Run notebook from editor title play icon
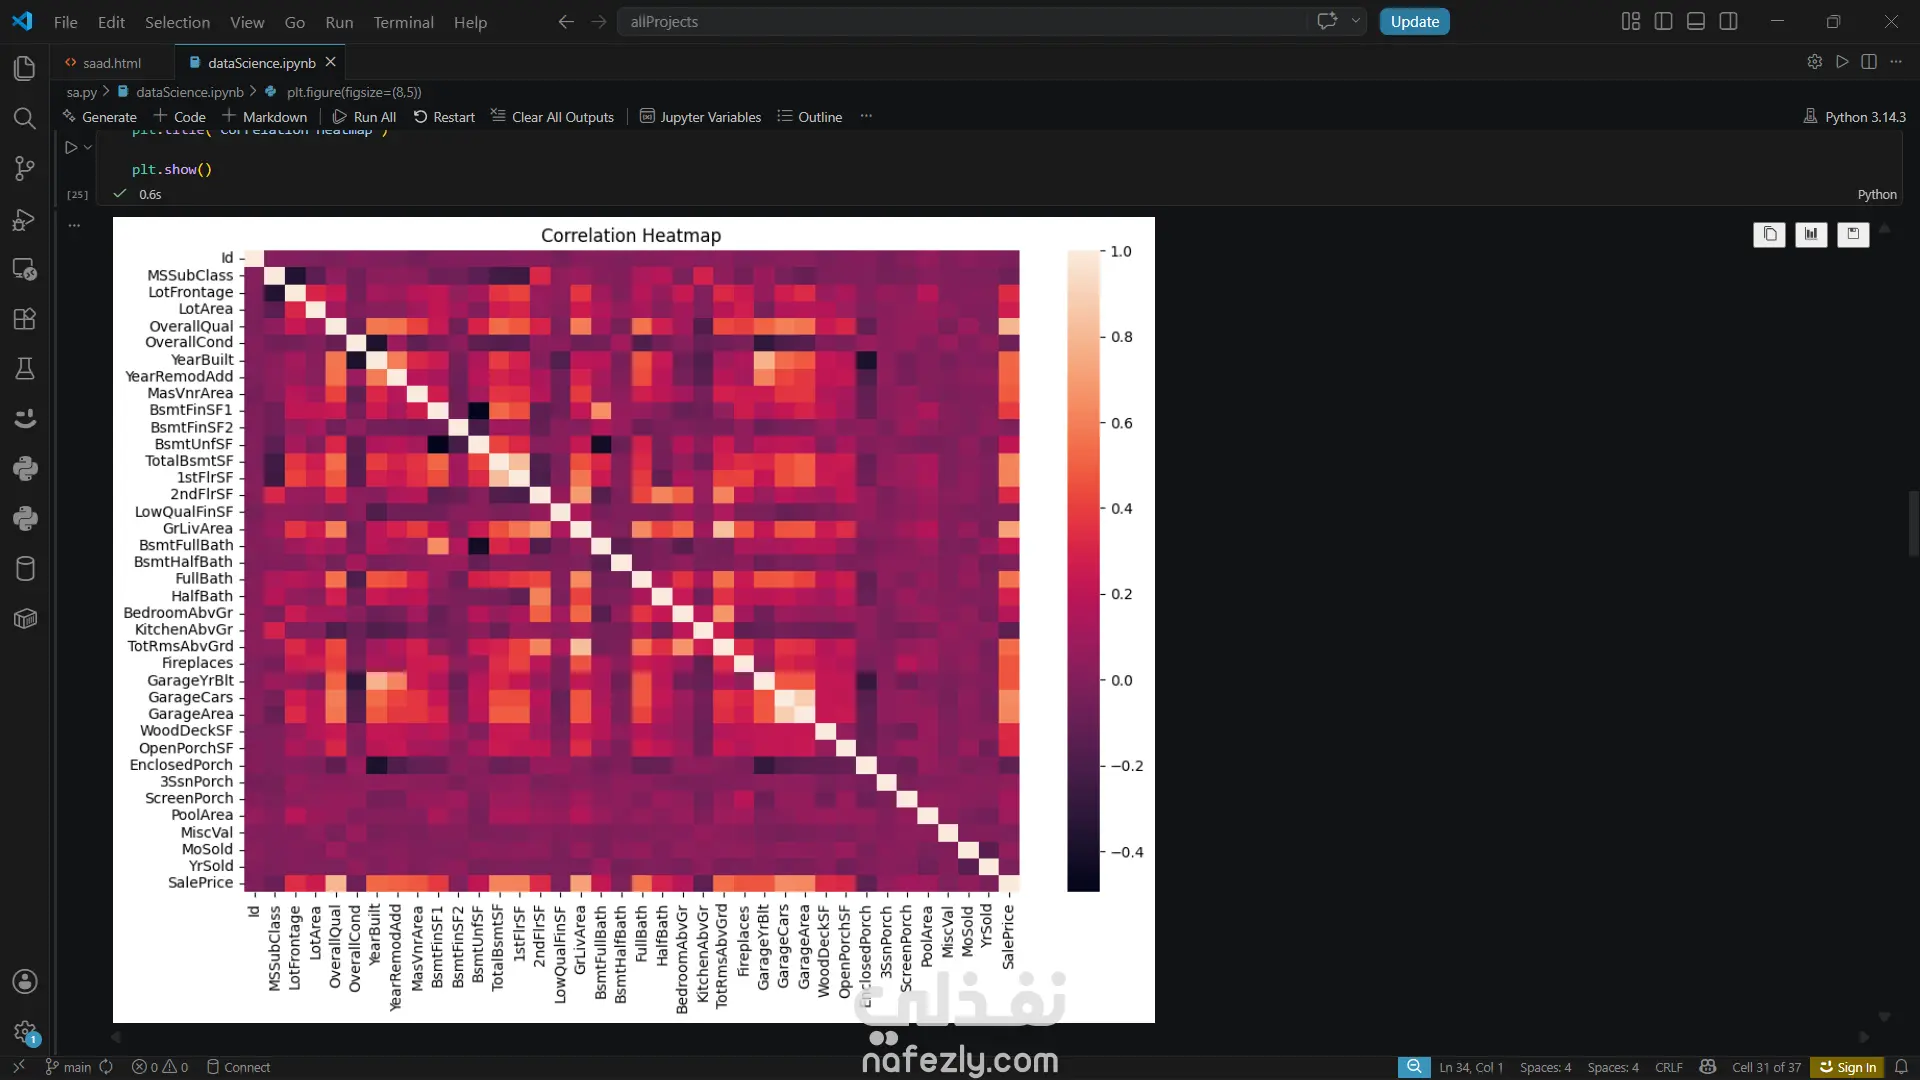 tap(1842, 62)
